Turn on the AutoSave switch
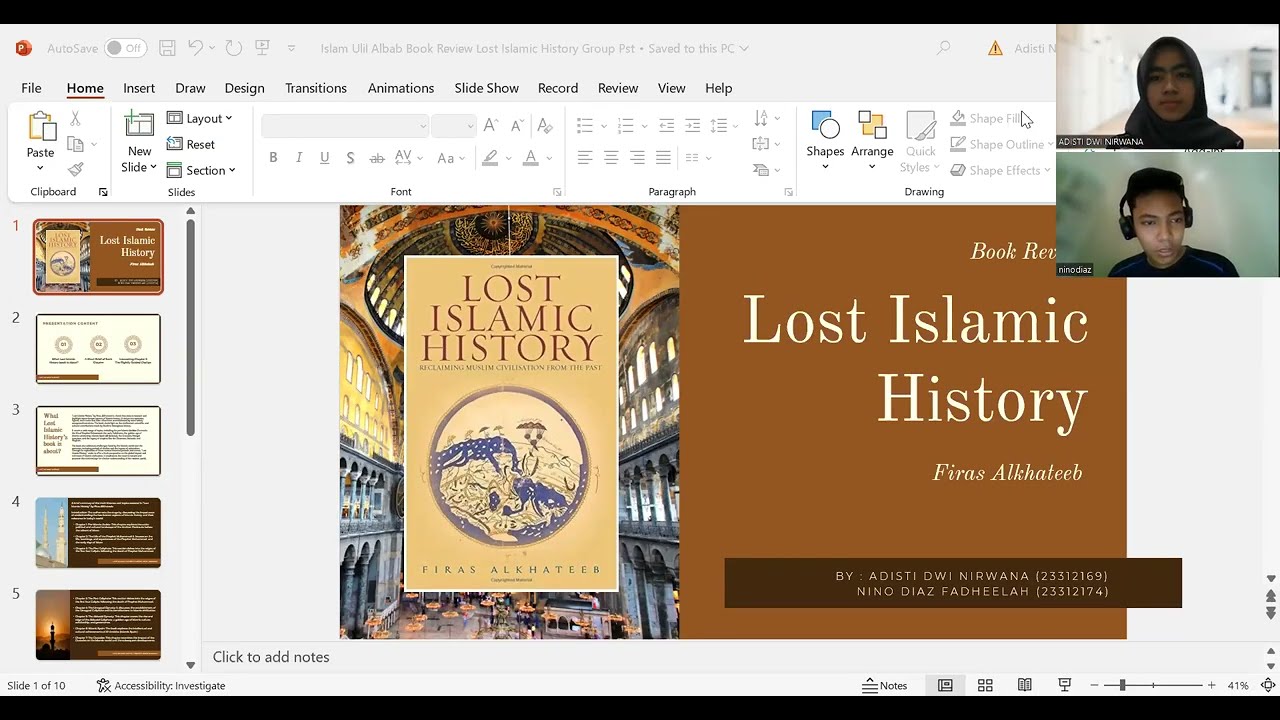 tap(125, 48)
